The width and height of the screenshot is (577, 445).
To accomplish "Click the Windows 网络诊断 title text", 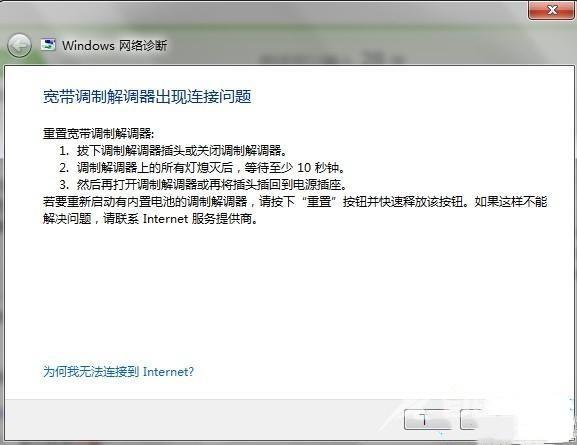I will click(x=114, y=46).
